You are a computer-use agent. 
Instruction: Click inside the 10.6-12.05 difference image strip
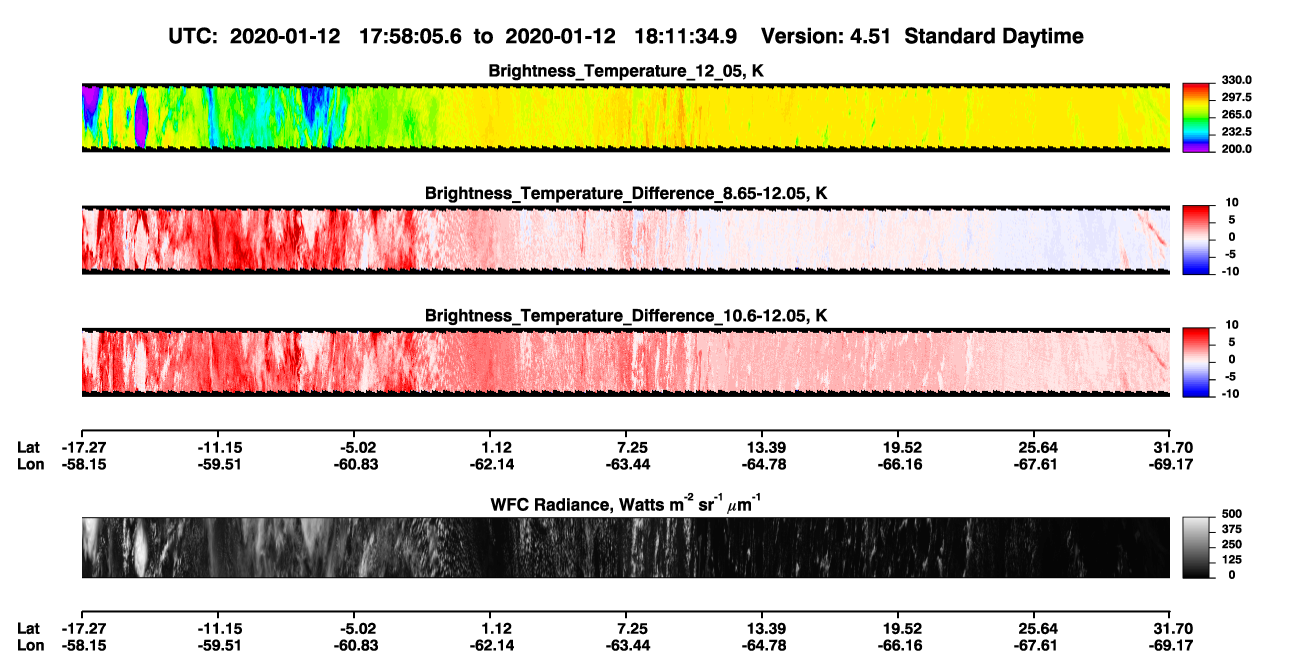click(x=626, y=361)
